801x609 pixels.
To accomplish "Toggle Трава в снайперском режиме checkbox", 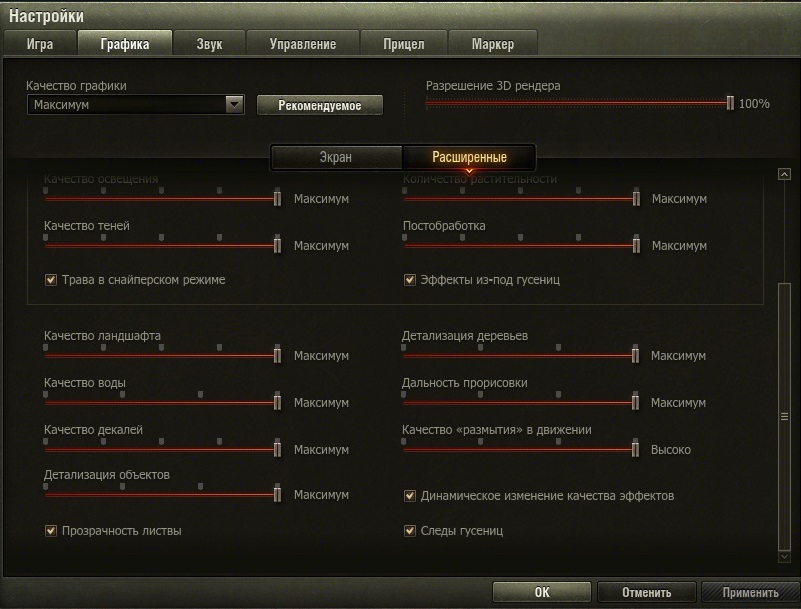I will [51, 279].
